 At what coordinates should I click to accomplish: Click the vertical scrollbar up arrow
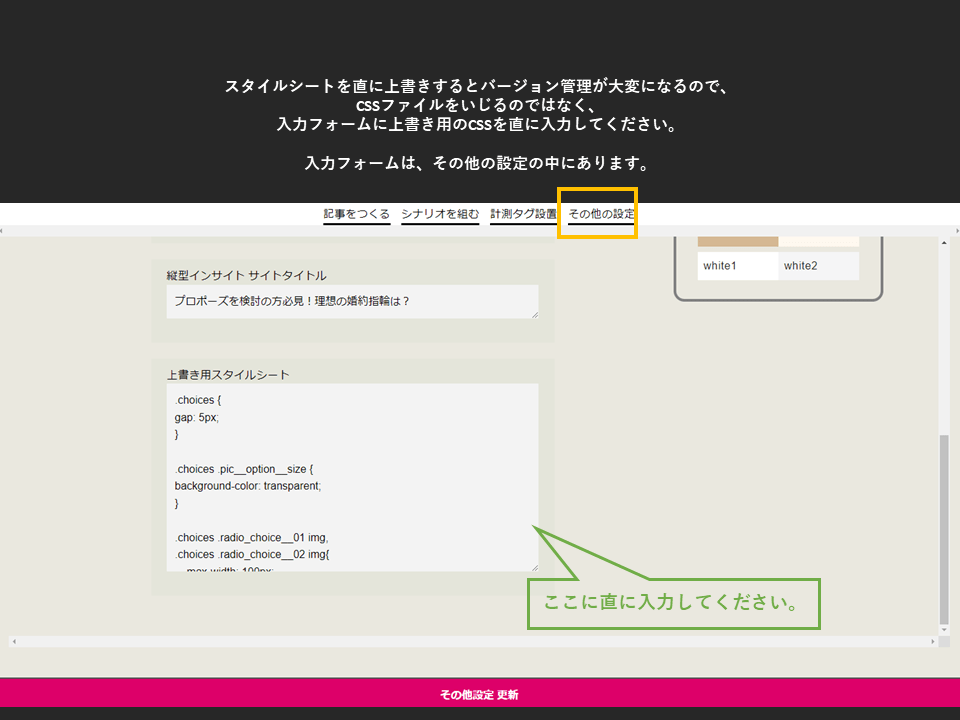tap(944, 243)
